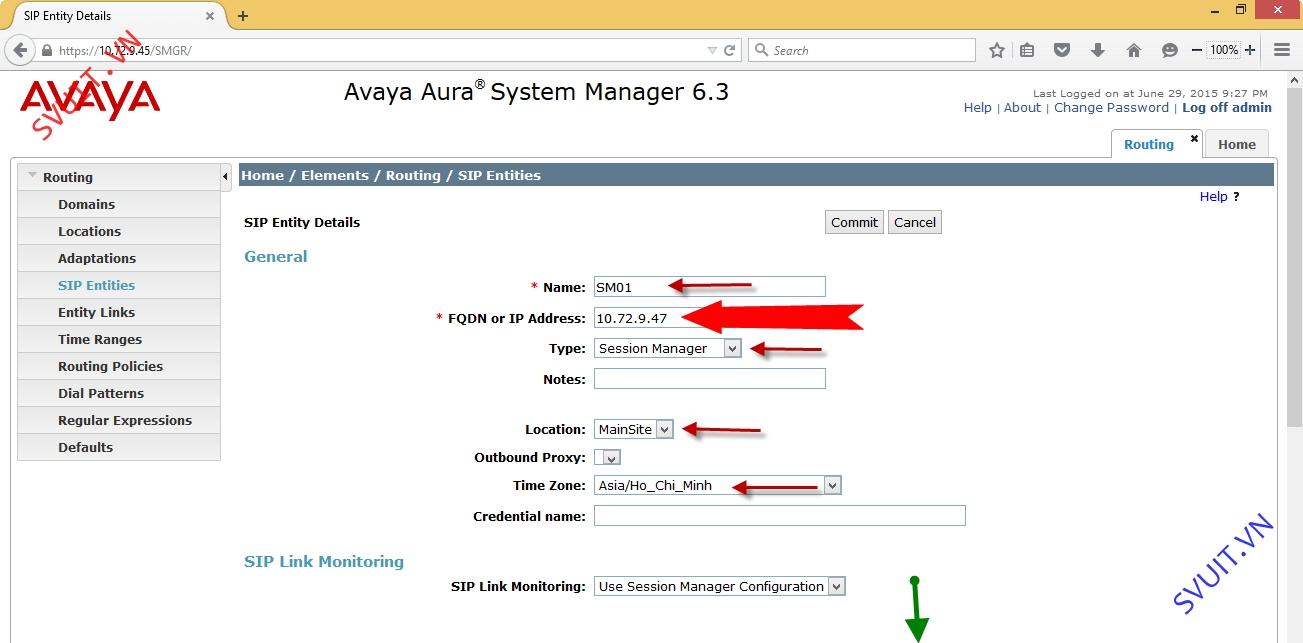Click the Credential name field
Screen dimensions: 1303x643
click(780, 516)
